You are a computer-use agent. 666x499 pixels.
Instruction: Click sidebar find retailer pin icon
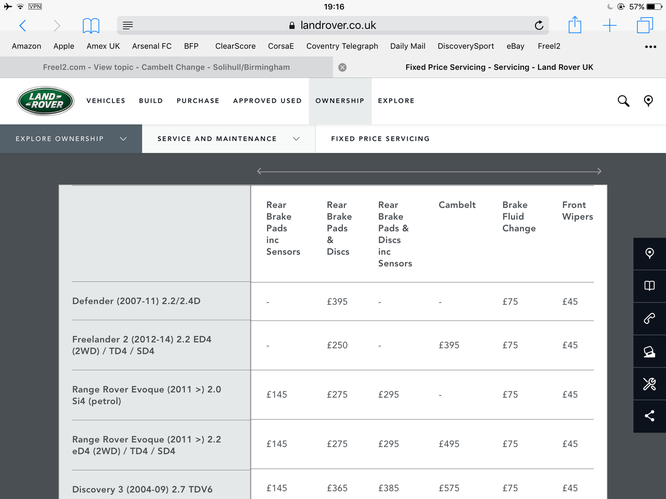pyautogui.click(x=649, y=254)
